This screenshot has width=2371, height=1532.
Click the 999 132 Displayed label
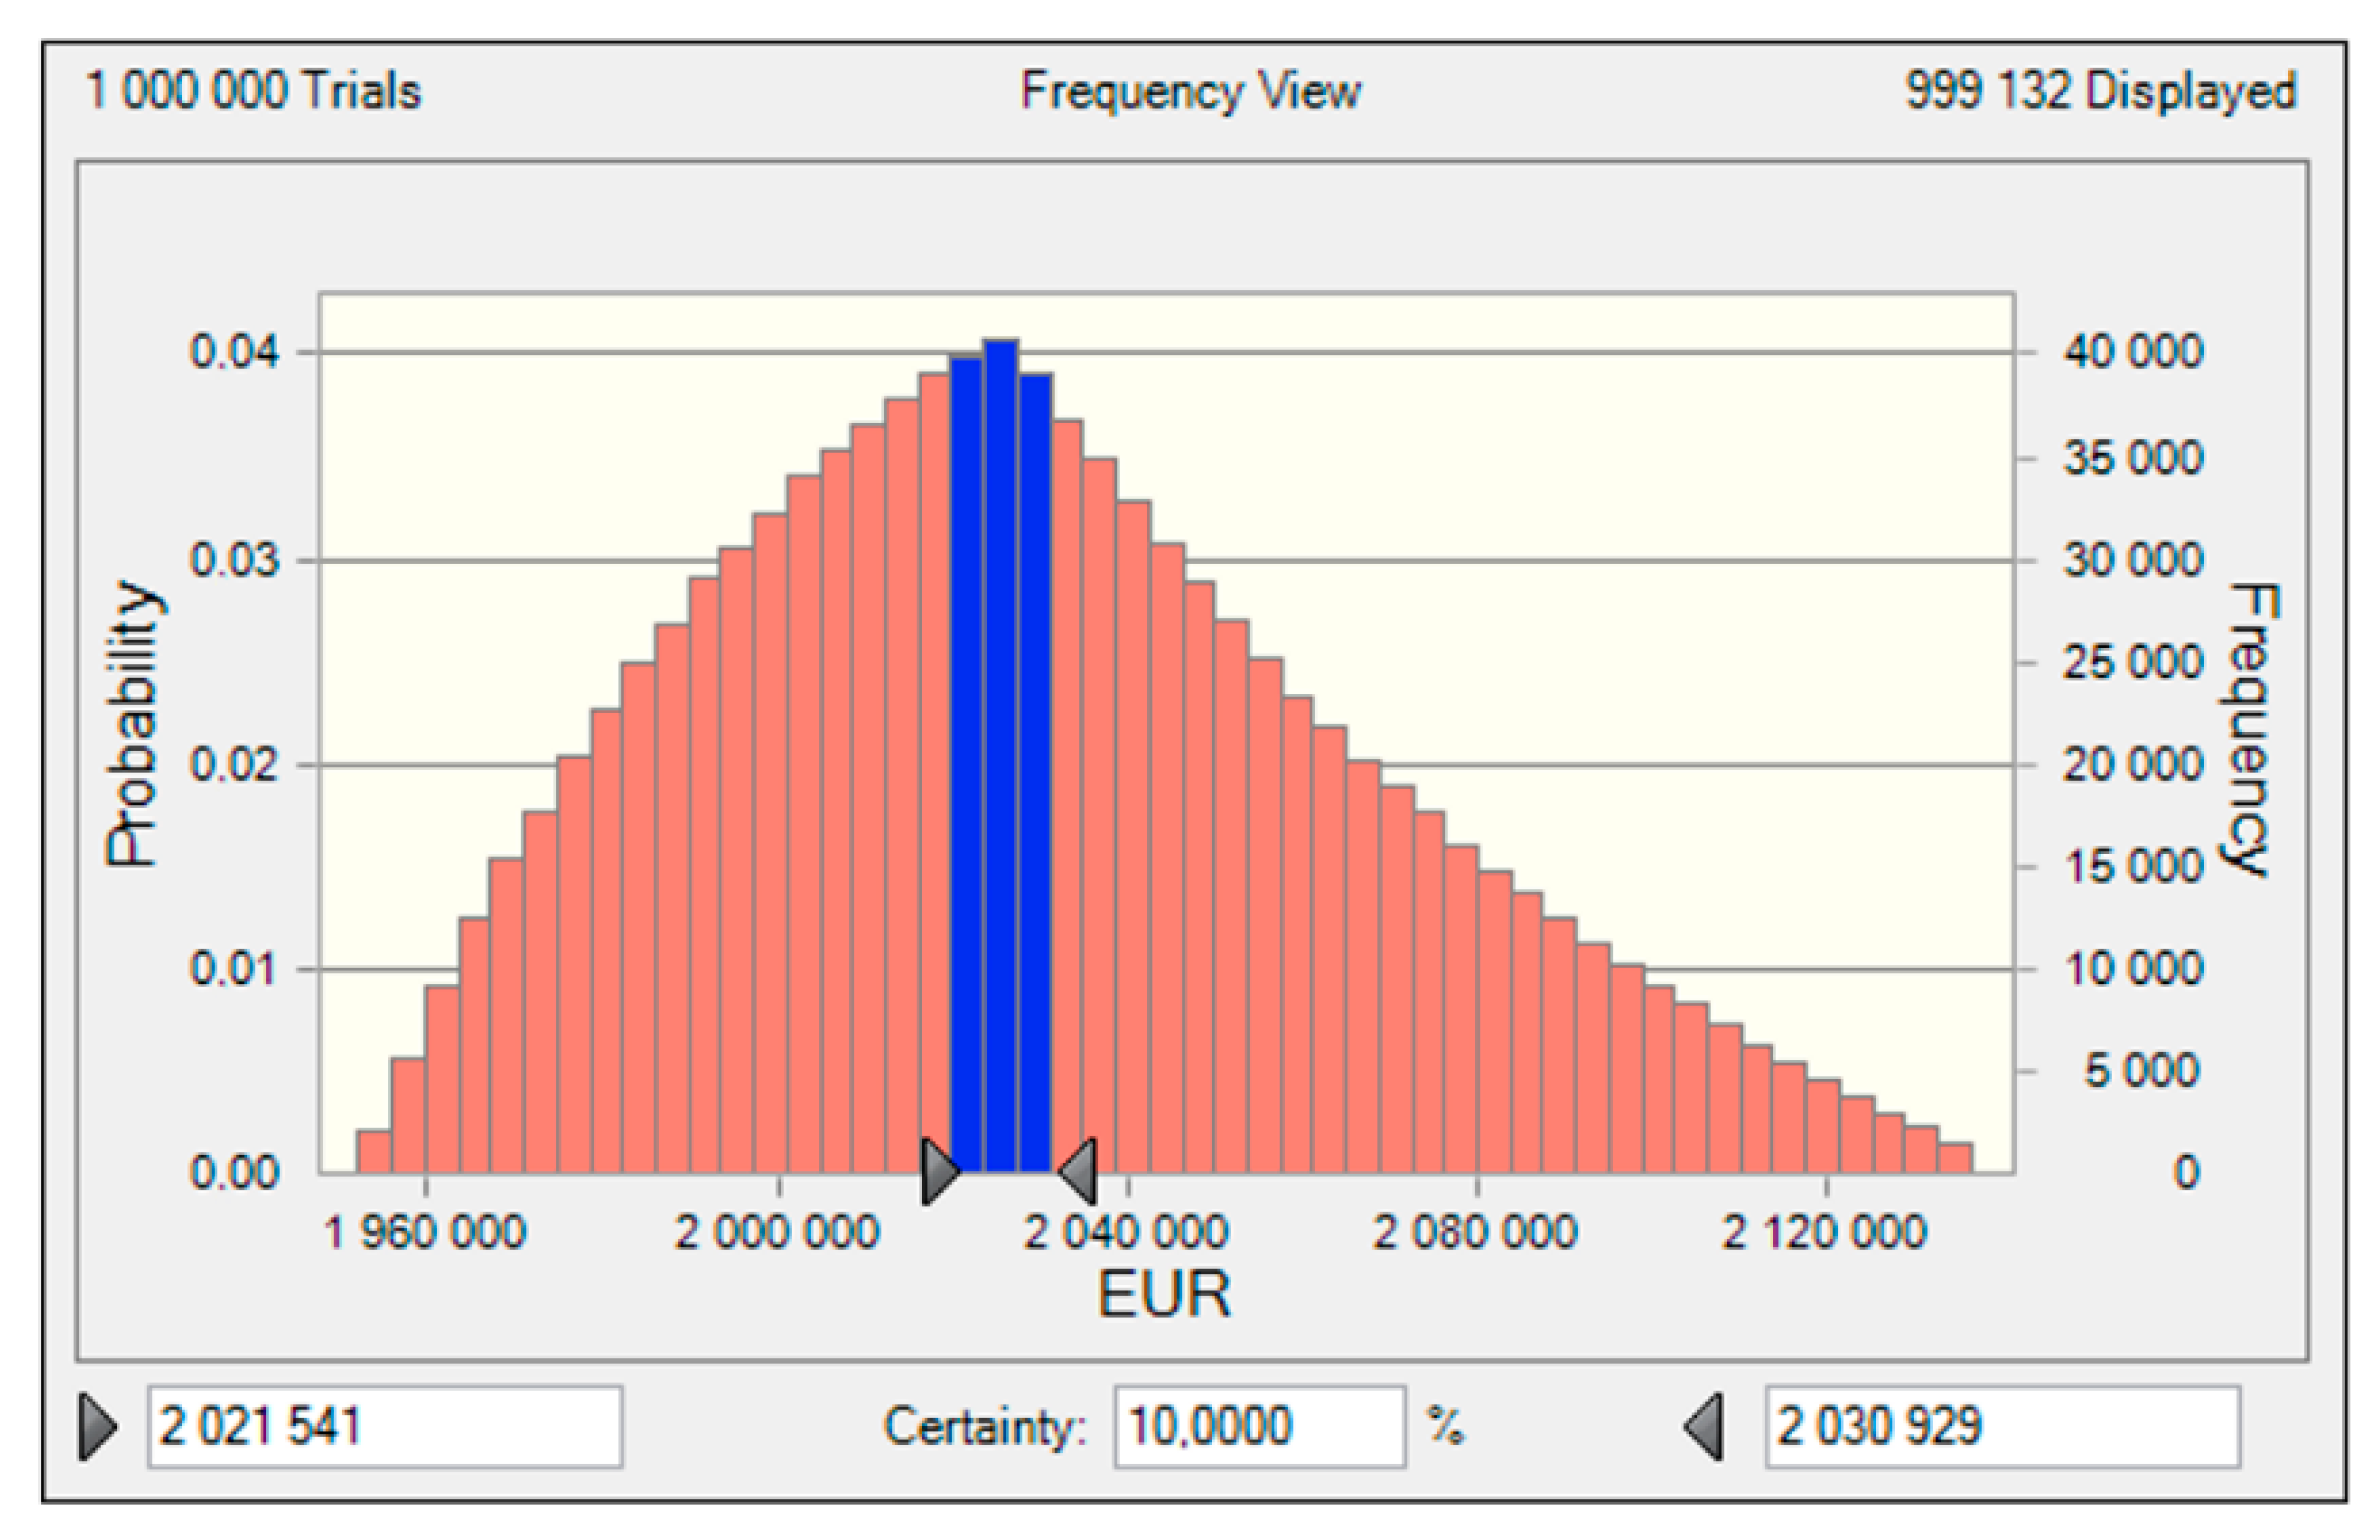[2100, 91]
